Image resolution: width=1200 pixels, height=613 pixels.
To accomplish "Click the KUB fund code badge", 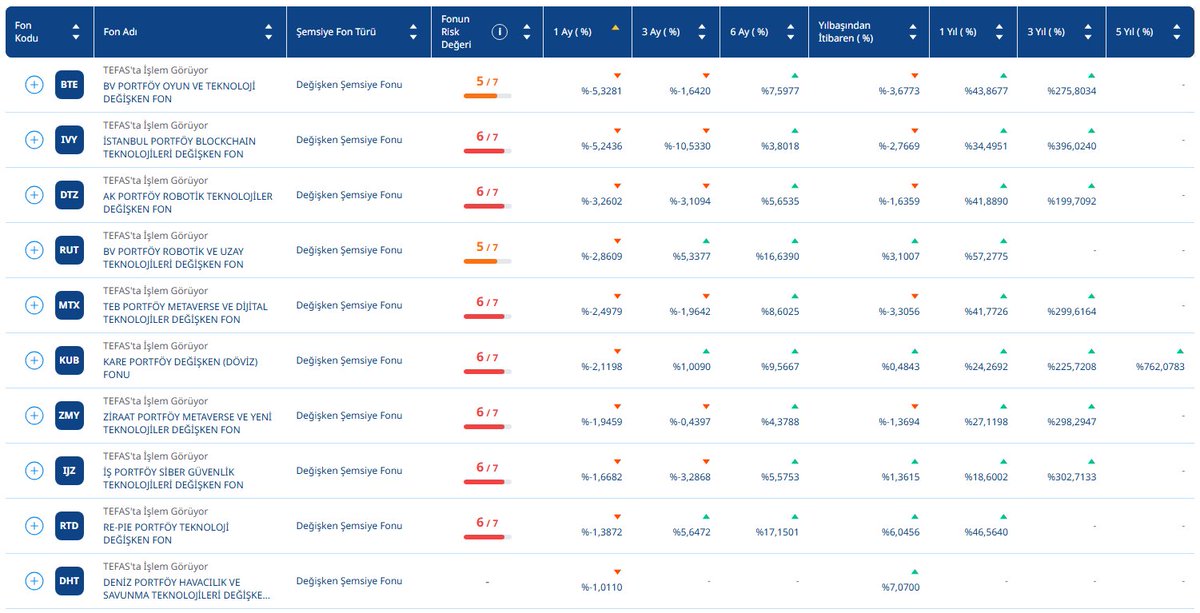I will pyautogui.click(x=69, y=360).
